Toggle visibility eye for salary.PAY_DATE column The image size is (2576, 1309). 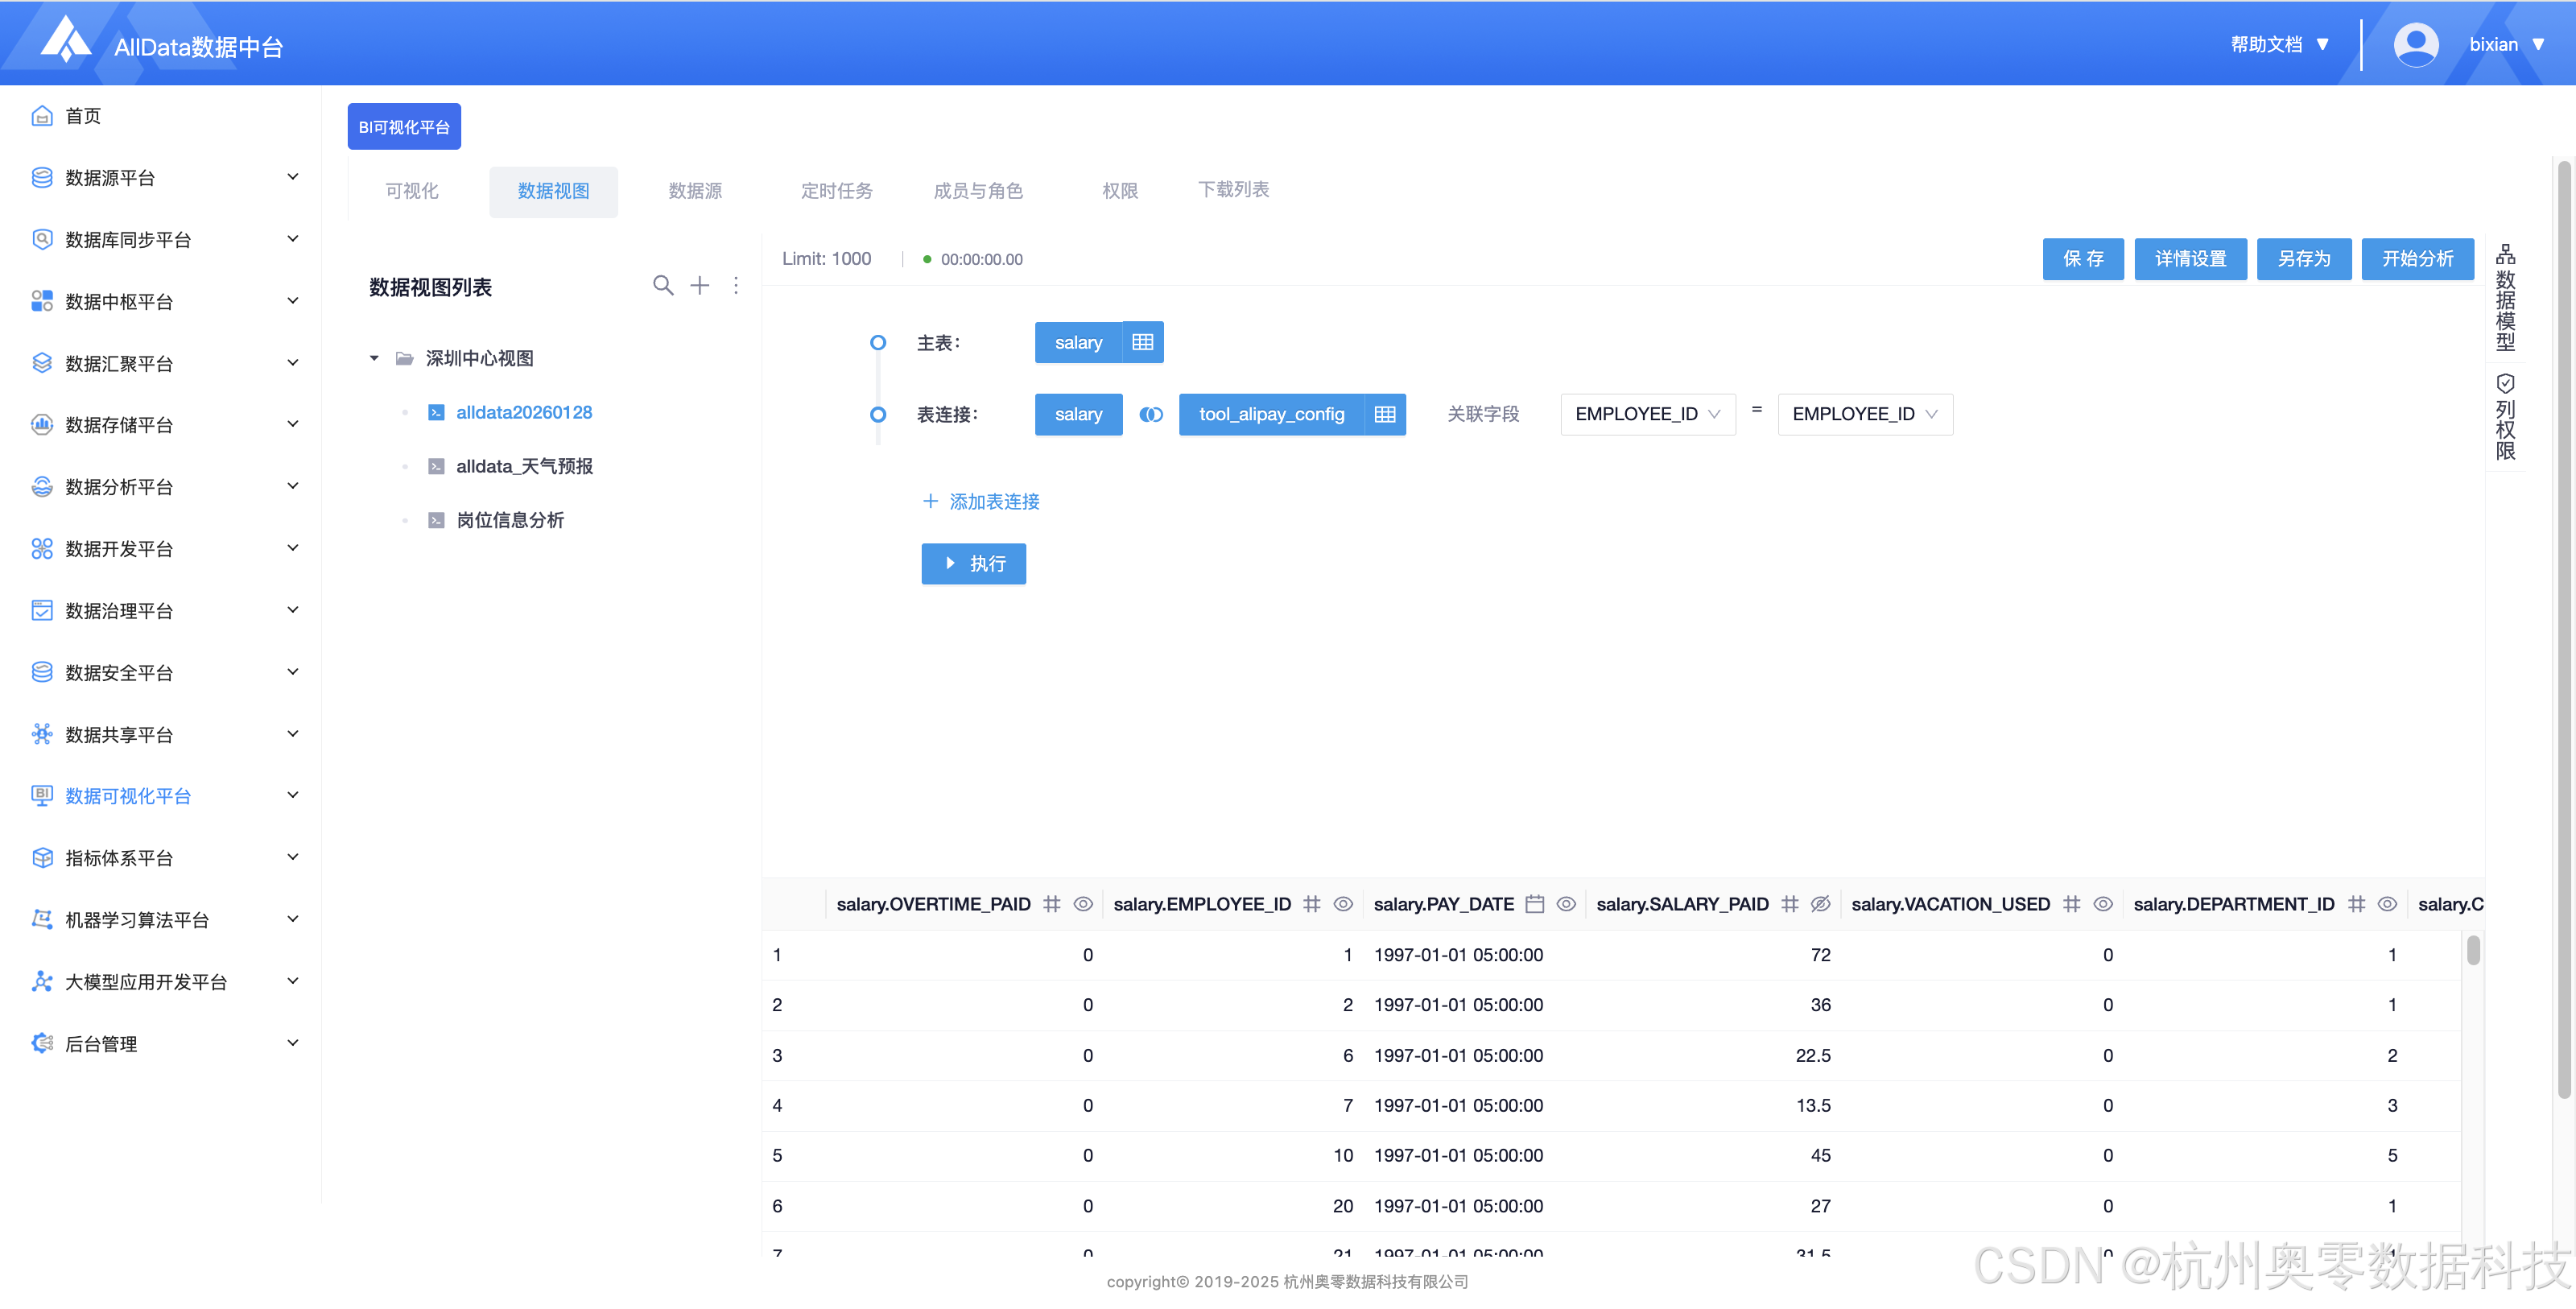click(1566, 904)
